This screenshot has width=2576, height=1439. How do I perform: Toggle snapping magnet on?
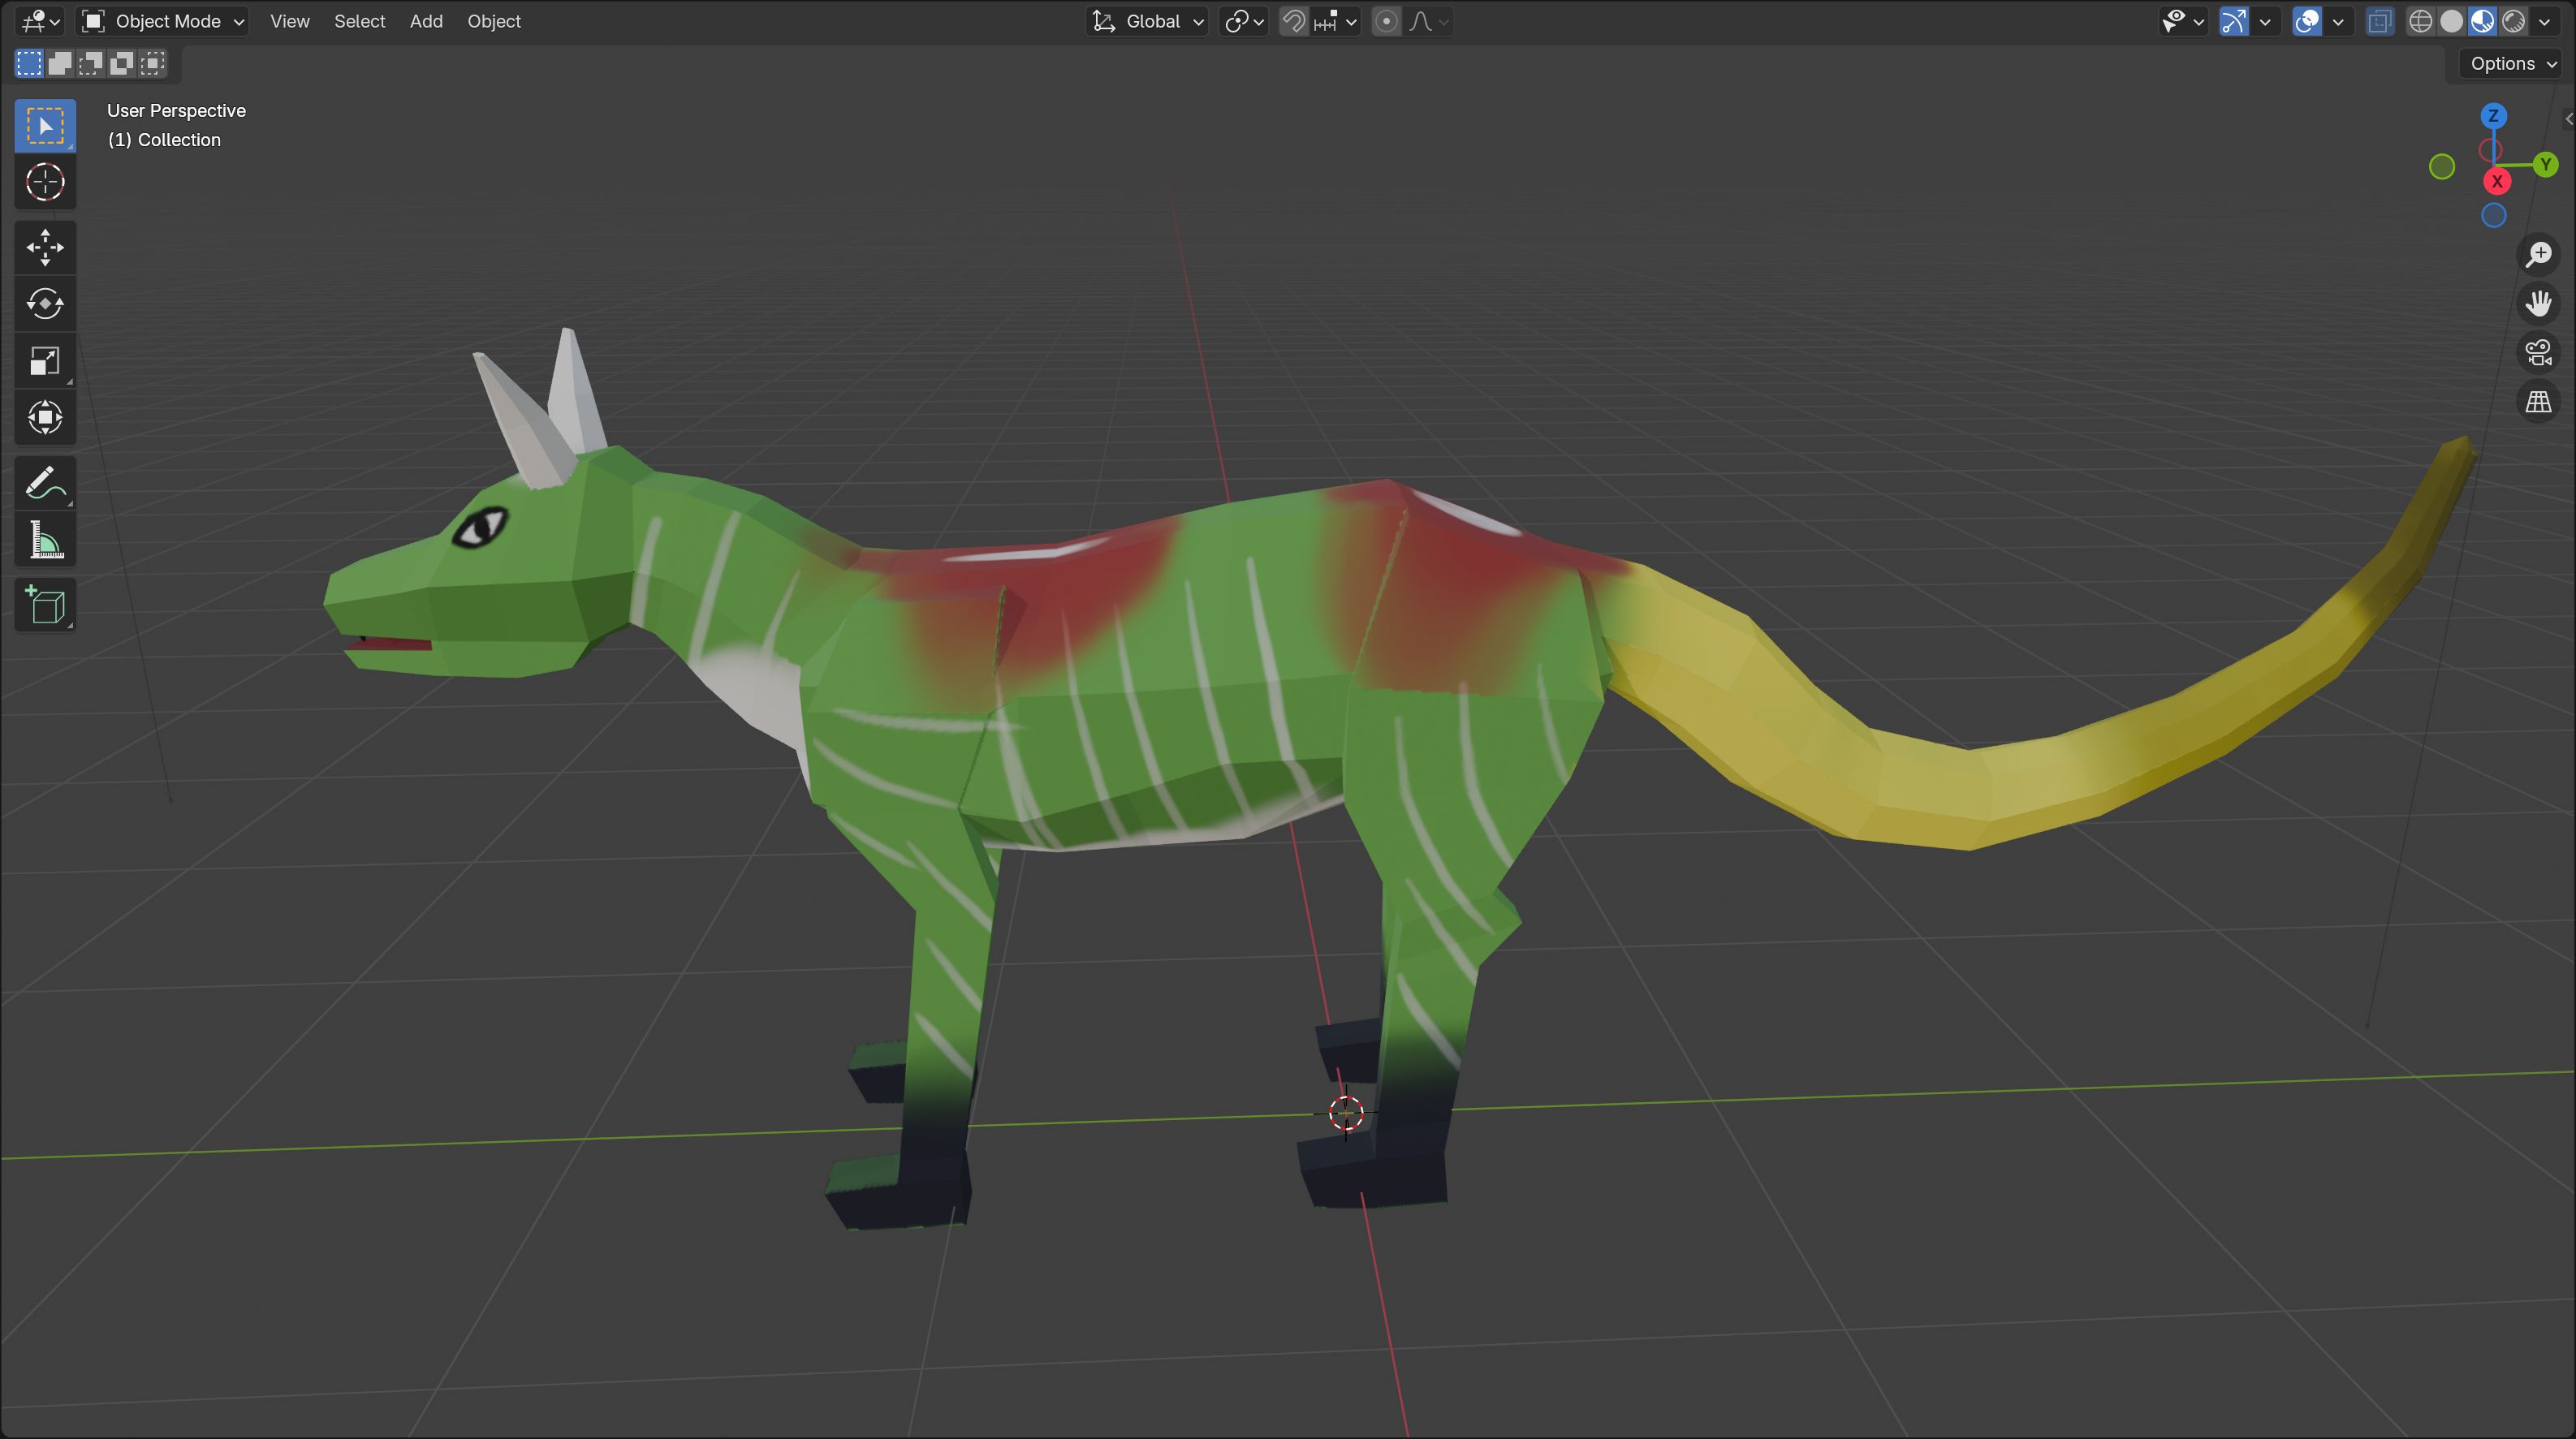[x=1294, y=21]
